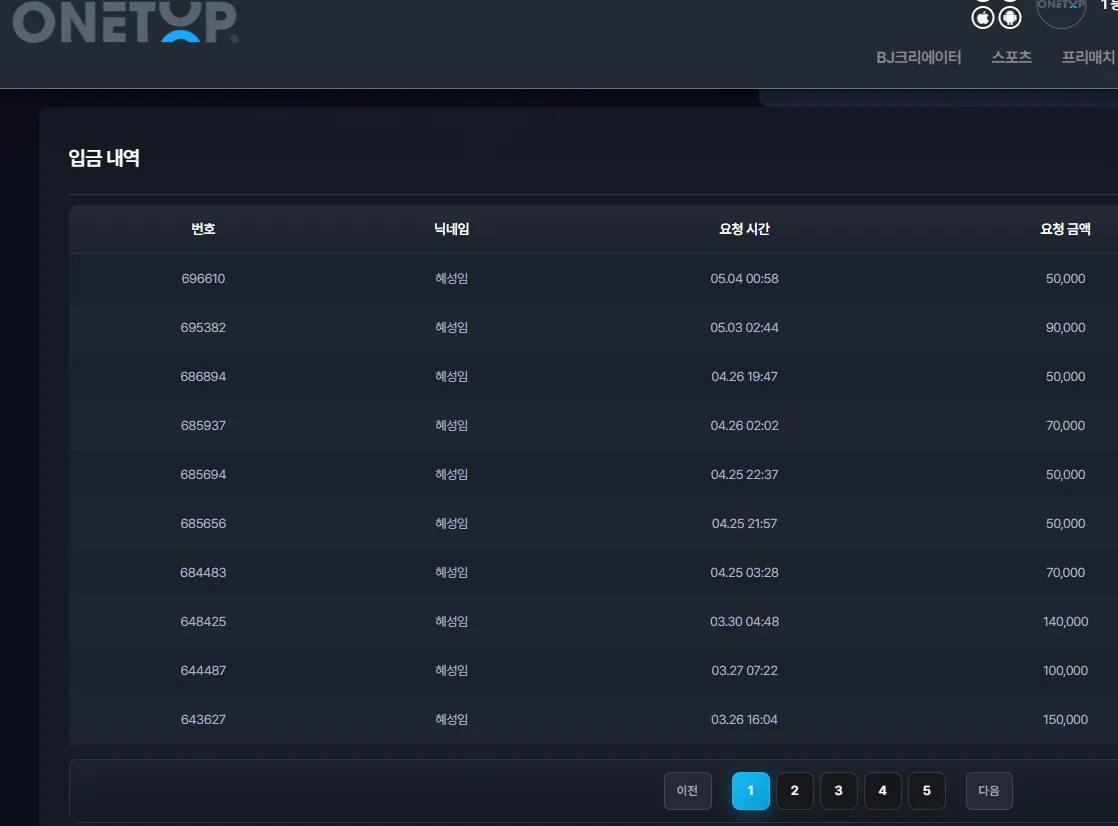Click the 150,000 amount in row 643627
The width and height of the screenshot is (1118, 826).
(x=1065, y=720)
